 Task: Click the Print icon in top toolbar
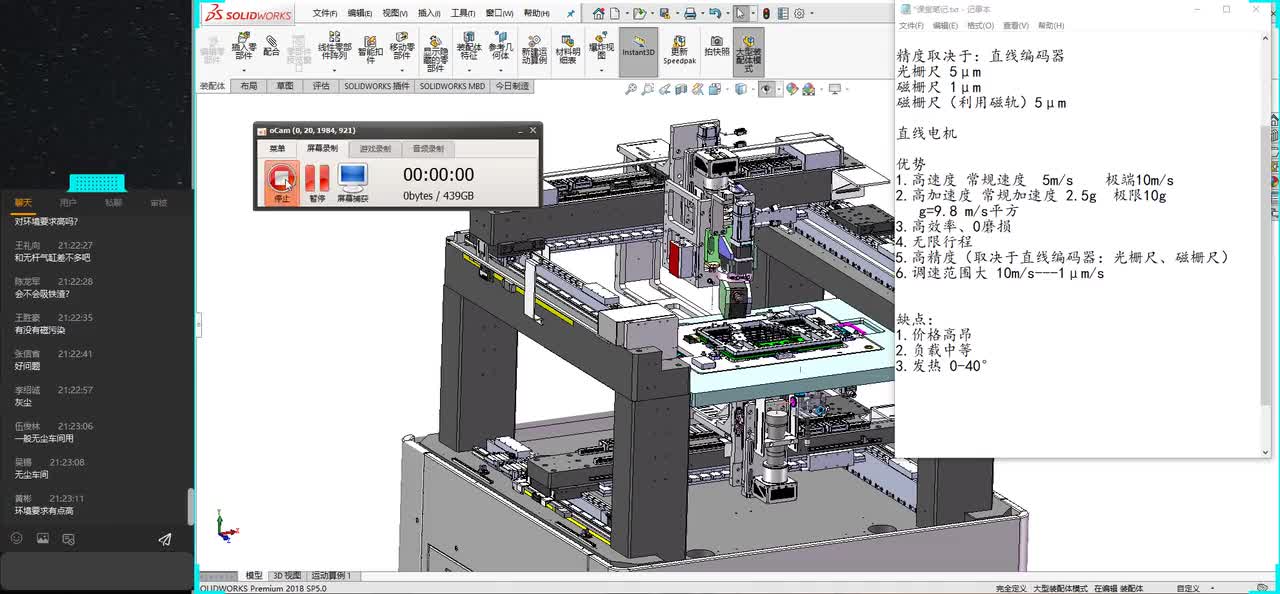690,14
